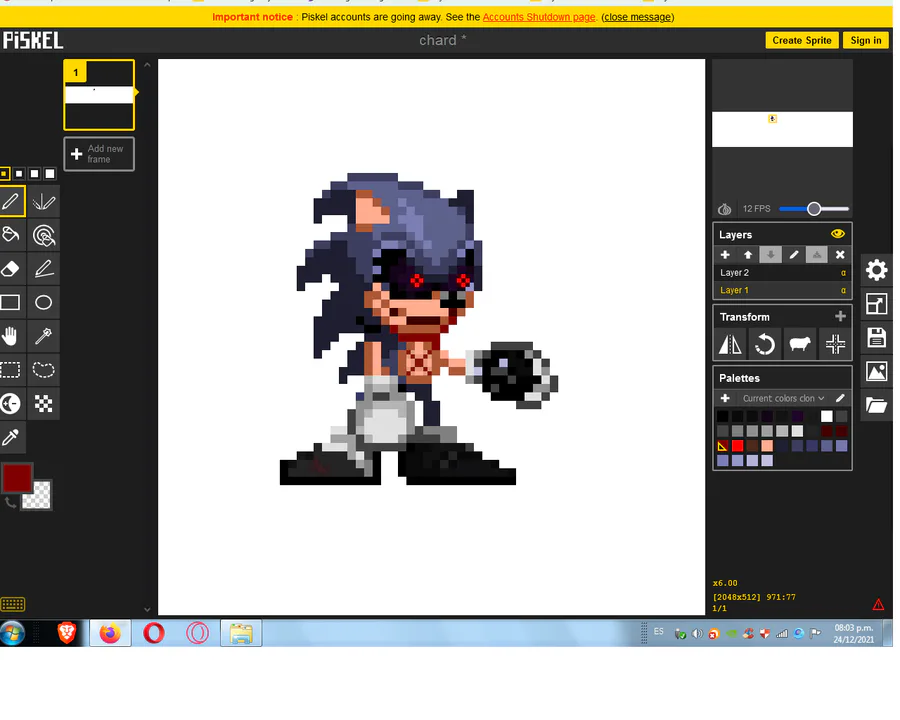Viewport: 900px width, 720px height.
Task: Select the Eraser tool
Action: [x=11, y=269]
